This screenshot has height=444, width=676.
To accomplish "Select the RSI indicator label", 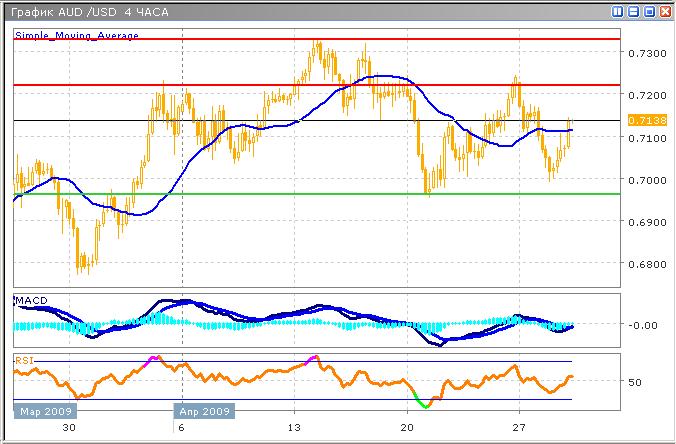I will (x=23, y=357).
